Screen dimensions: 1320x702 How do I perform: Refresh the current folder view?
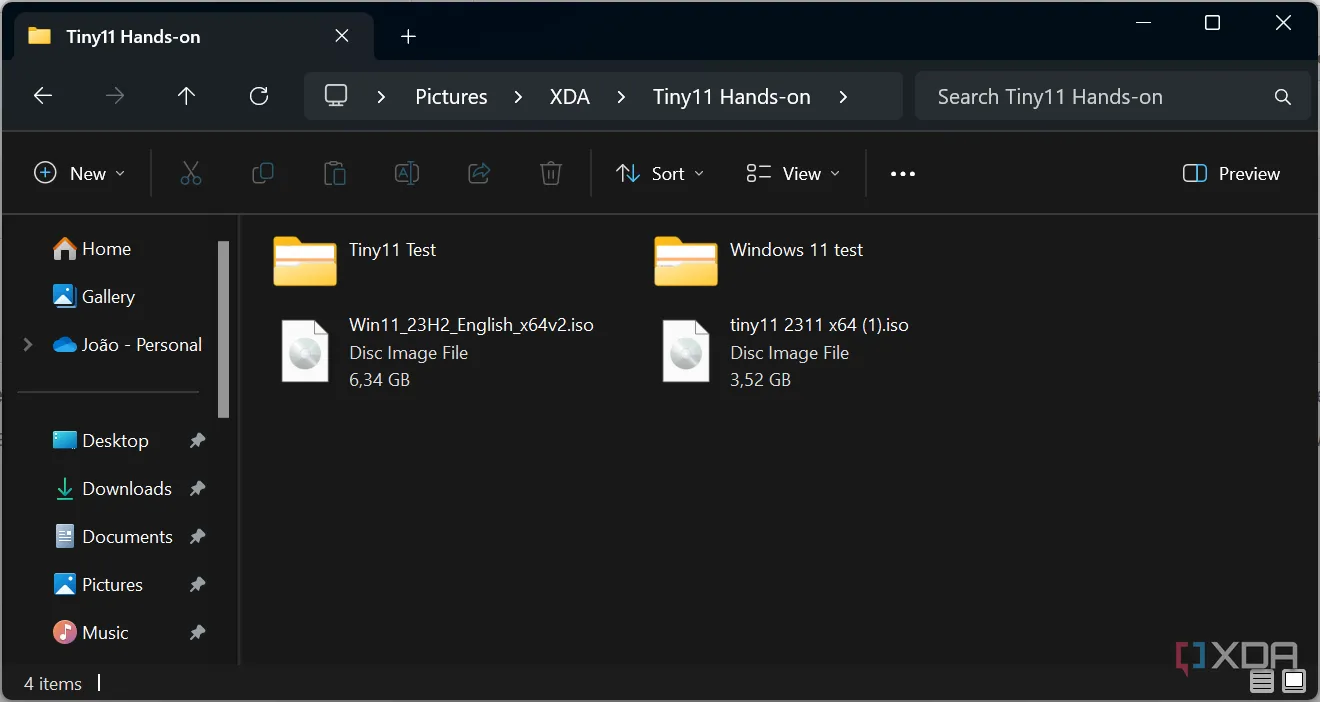tap(259, 96)
